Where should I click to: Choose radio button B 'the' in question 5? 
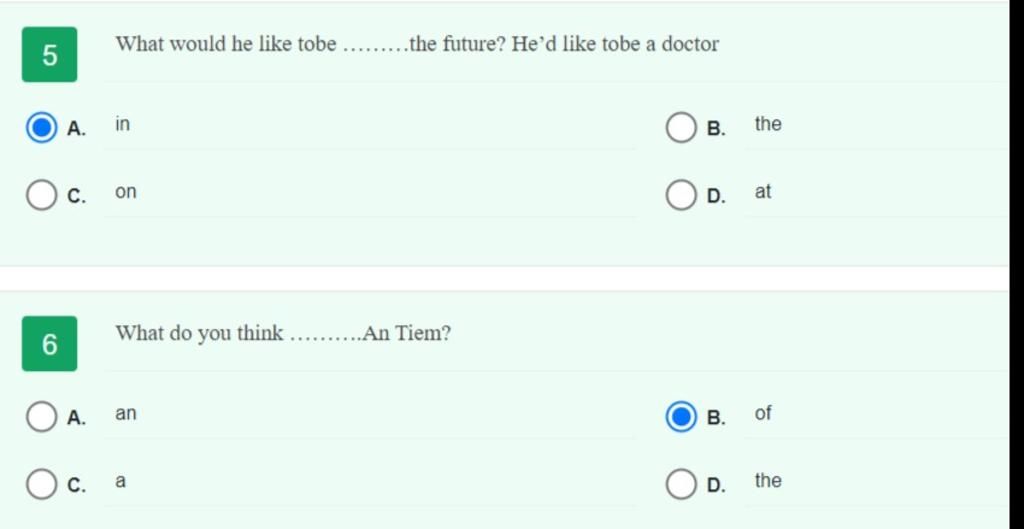[x=681, y=128]
